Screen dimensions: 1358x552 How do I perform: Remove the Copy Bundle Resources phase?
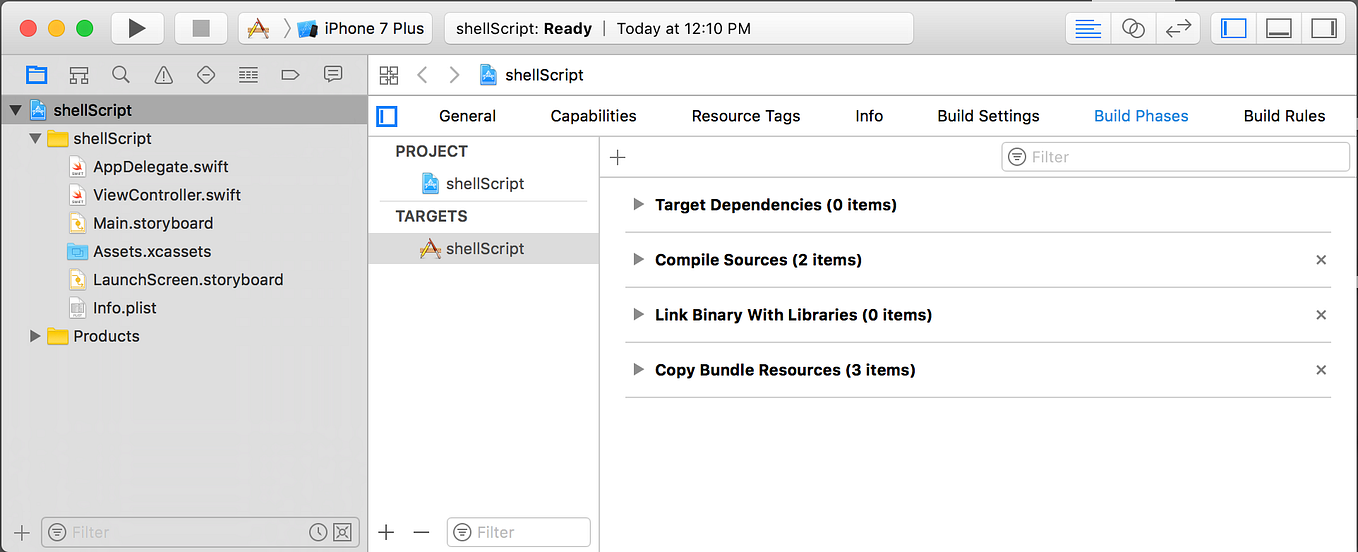coord(1321,370)
